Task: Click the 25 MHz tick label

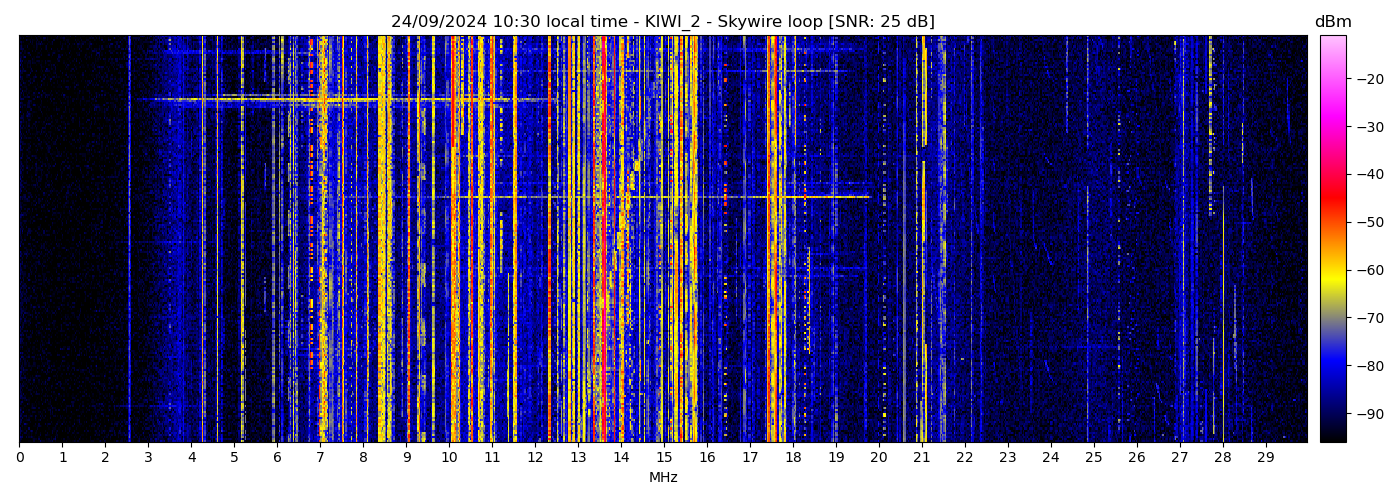Action: 1093,458
